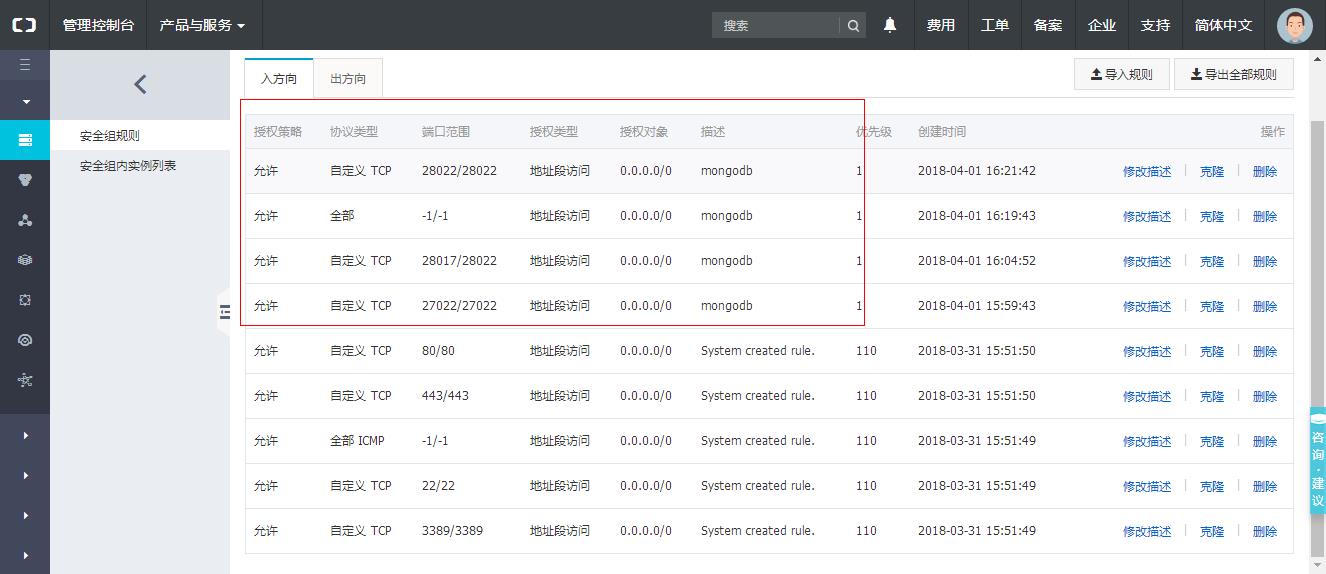Click the Alibaba Cloud logo icon
1326x574 pixels.
click(24, 25)
